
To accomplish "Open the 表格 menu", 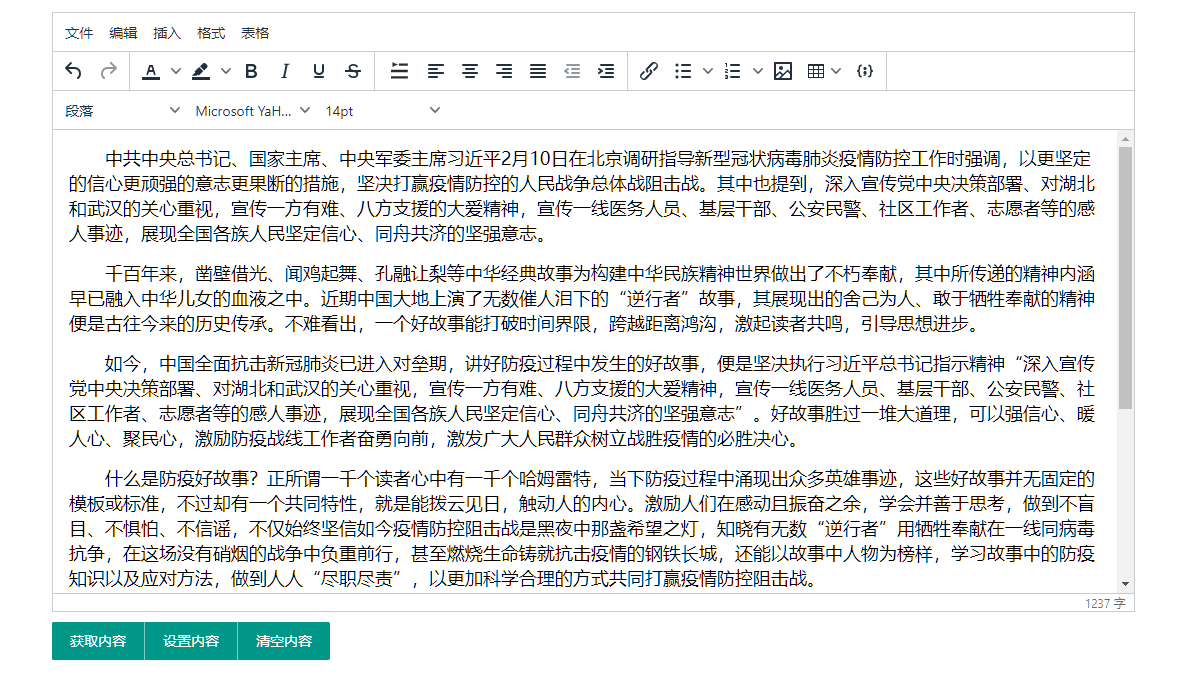I will (x=255, y=33).
